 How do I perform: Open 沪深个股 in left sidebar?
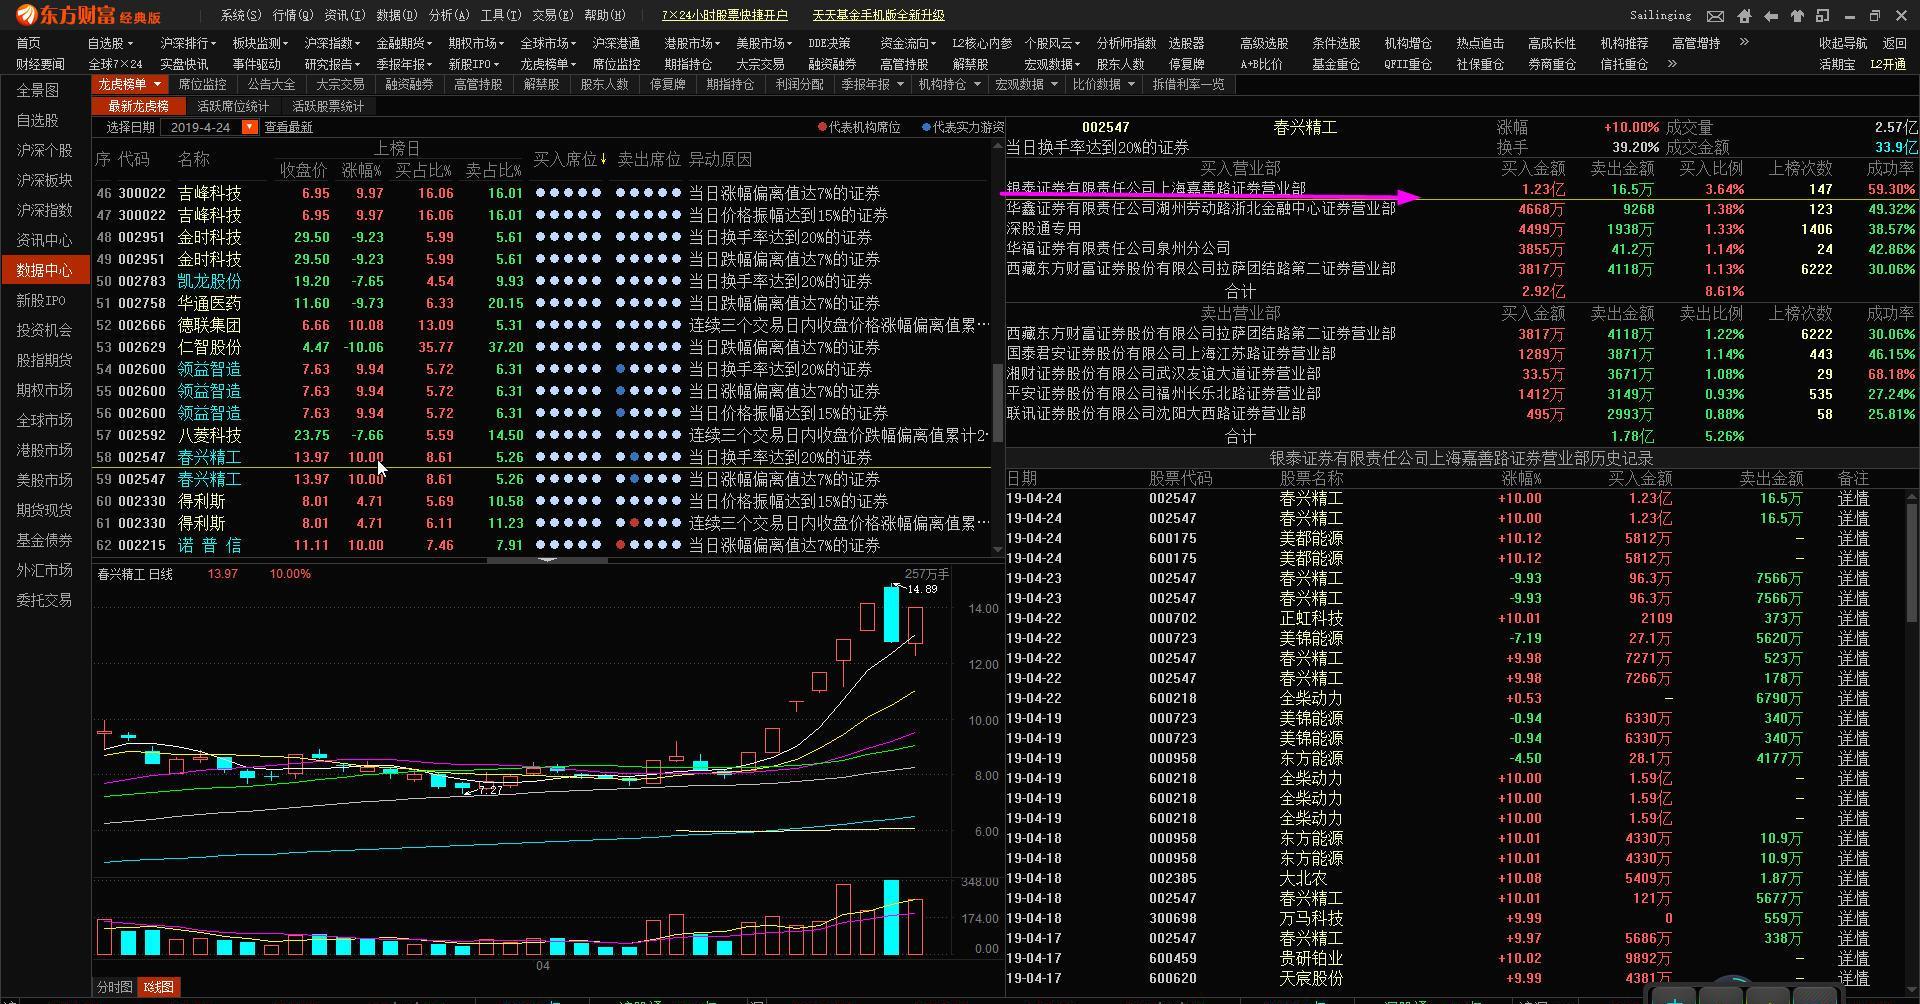click(x=45, y=150)
